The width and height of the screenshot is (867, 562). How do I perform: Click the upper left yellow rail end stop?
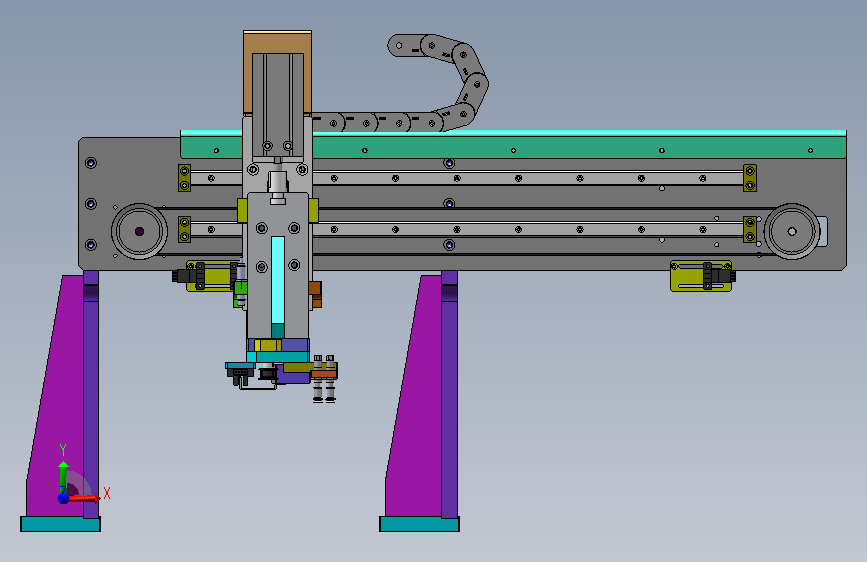pyautogui.click(x=185, y=178)
